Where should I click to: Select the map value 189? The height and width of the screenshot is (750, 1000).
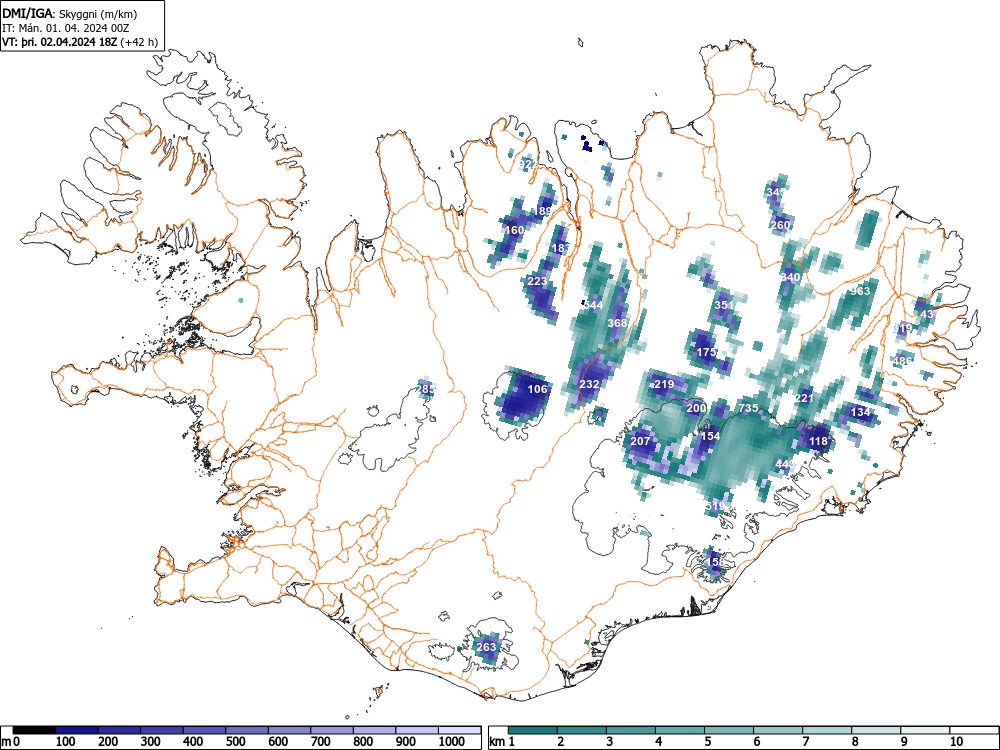pyautogui.click(x=543, y=211)
